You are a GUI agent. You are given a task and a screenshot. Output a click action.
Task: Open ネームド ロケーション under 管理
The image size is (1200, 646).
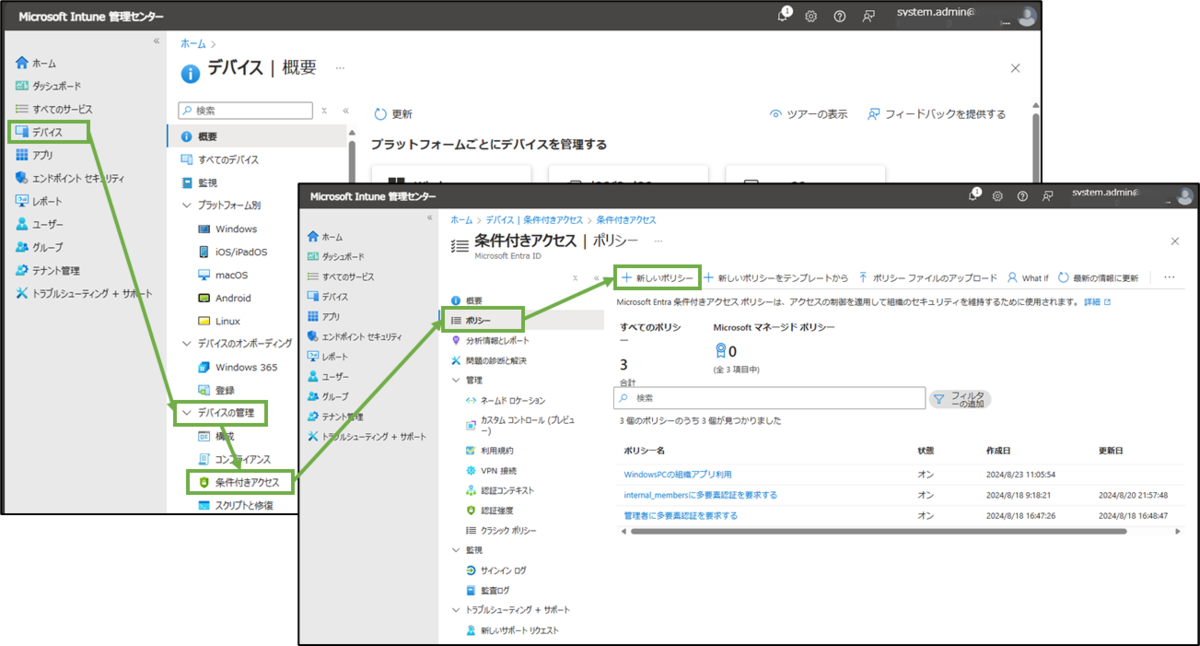click(505, 400)
